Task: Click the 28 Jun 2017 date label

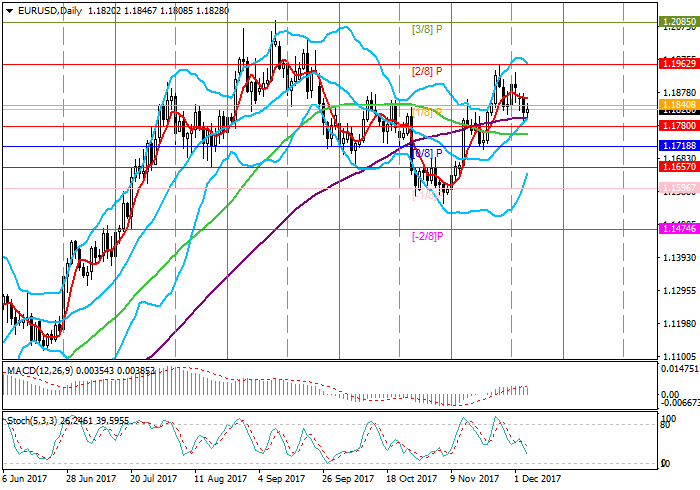Action: (x=91, y=479)
